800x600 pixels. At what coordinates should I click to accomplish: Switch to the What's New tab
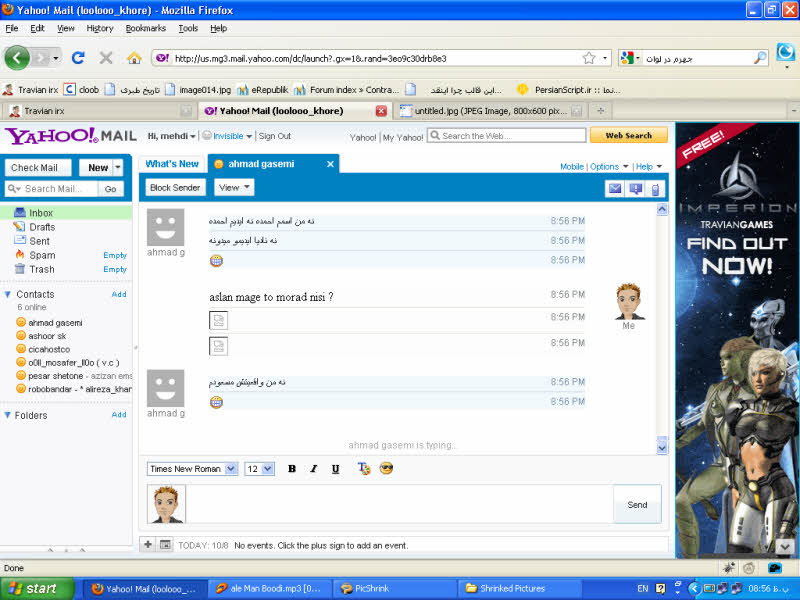(172, 164)
